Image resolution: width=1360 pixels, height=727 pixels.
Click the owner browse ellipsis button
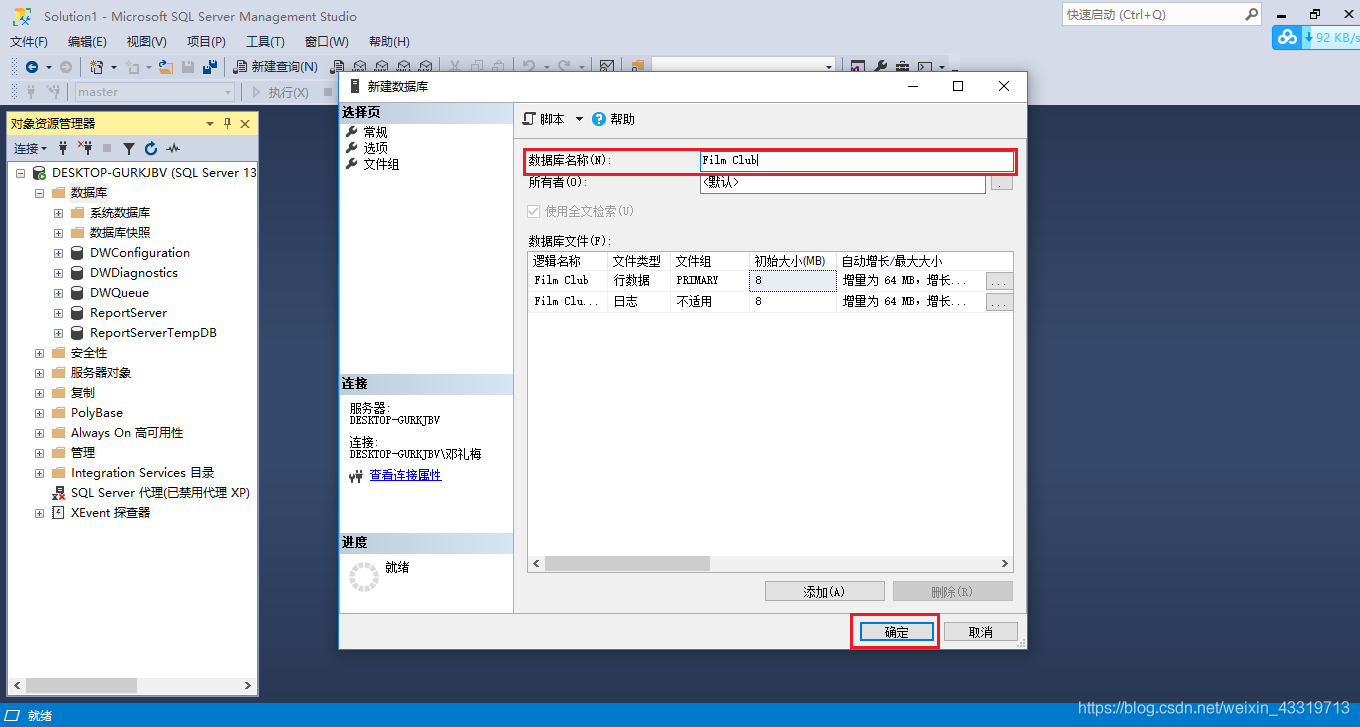[1001, 183]
